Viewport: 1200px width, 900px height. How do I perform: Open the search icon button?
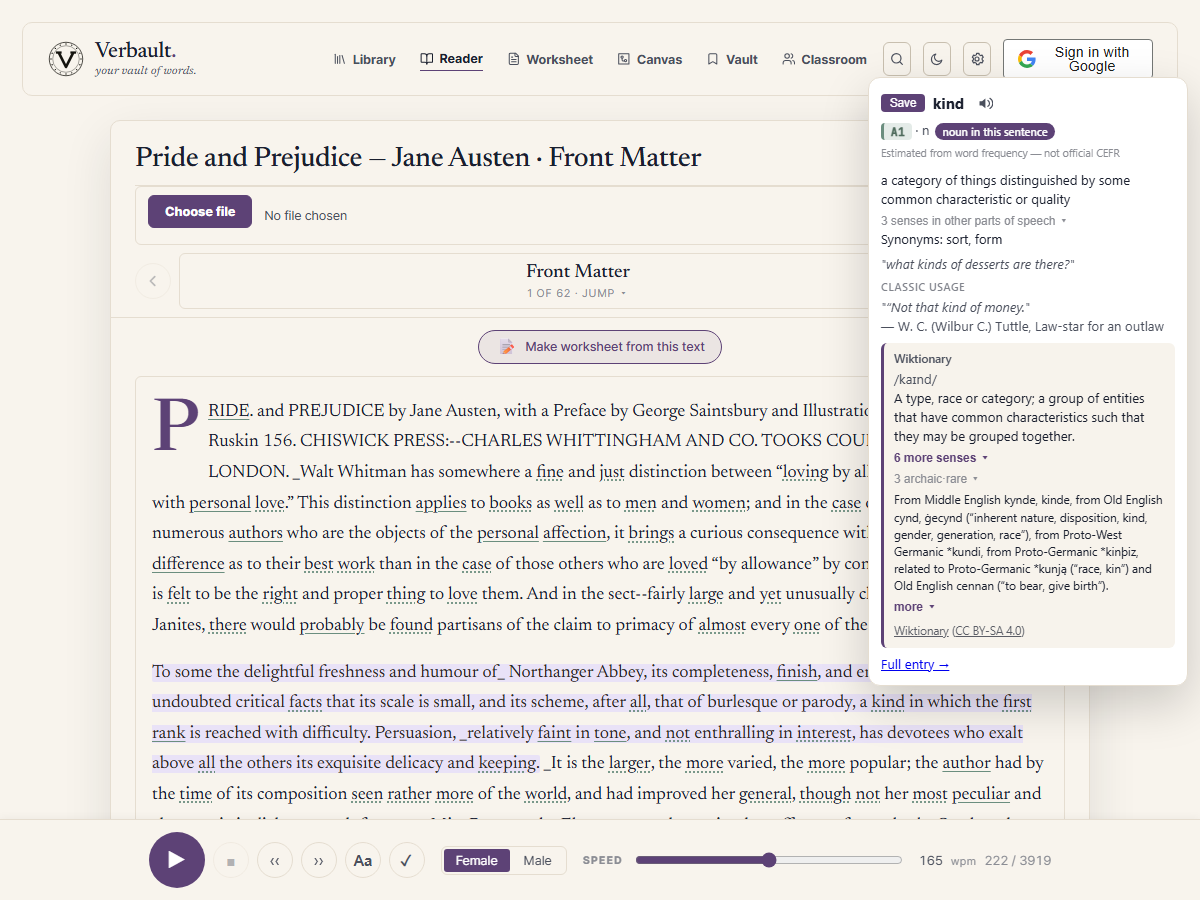coord(897,59)
